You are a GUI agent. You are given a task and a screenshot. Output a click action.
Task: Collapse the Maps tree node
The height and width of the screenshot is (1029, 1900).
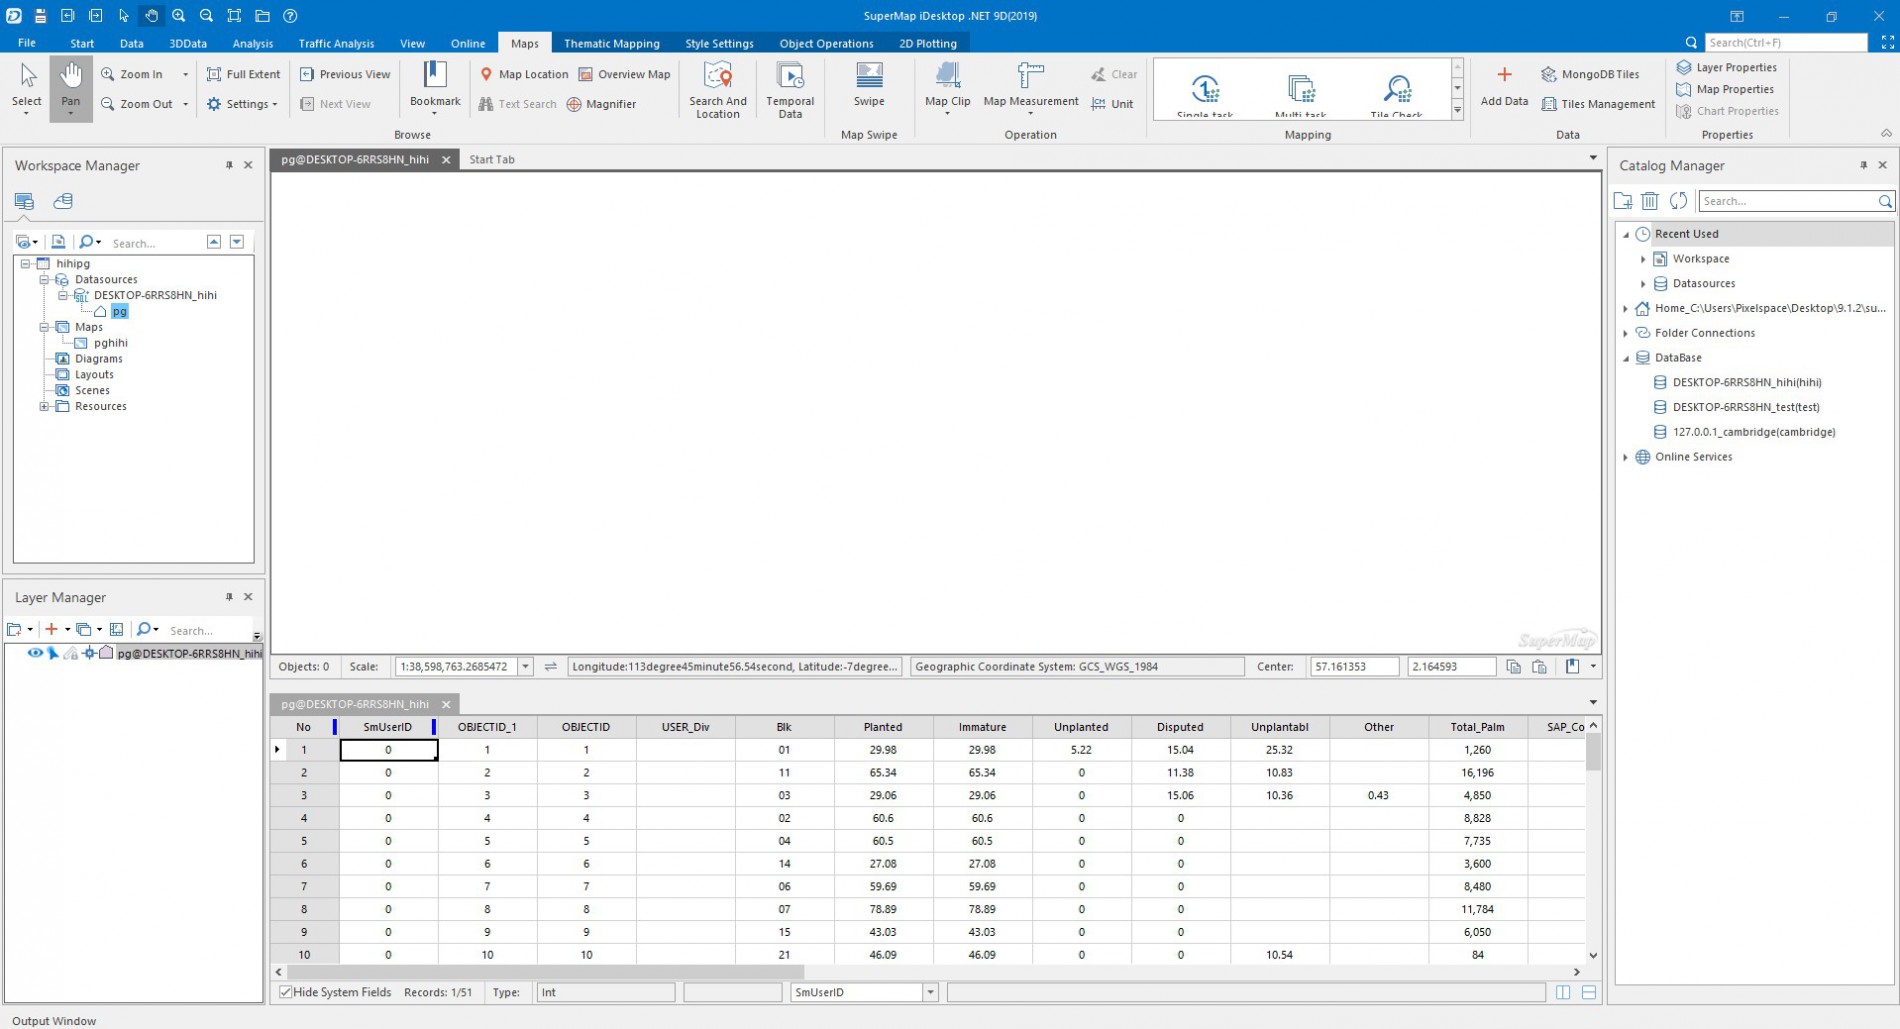(x=44, y=328)
